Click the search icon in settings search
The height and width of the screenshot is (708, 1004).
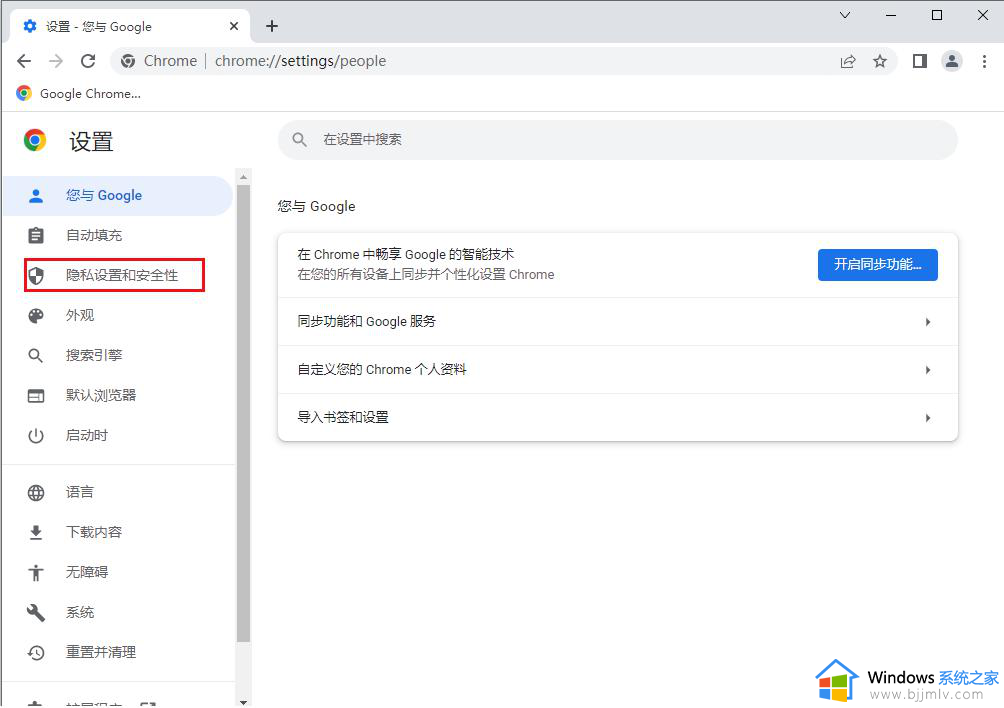[299, 140]
